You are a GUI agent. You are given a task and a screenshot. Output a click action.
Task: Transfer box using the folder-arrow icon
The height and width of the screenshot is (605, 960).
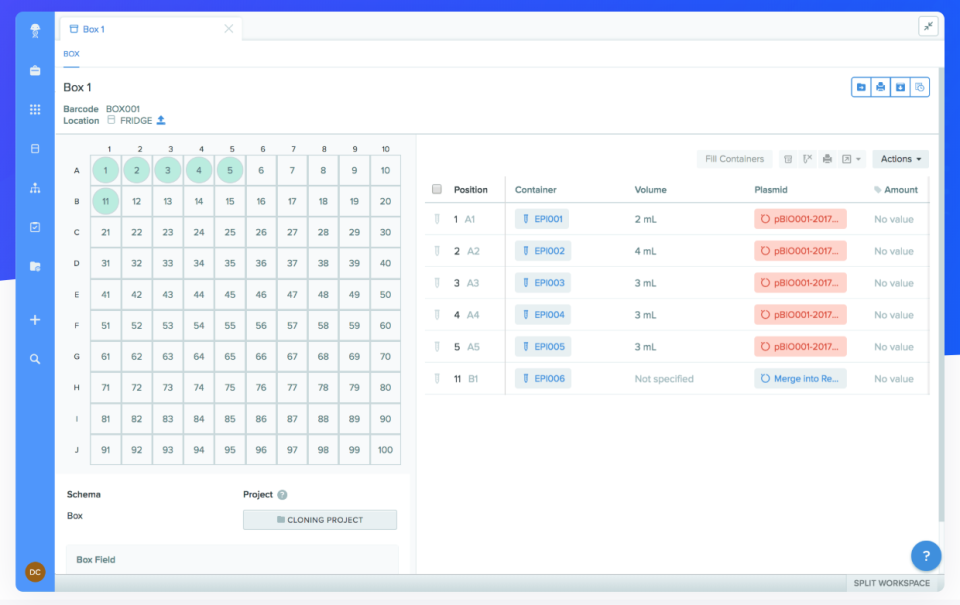[x=861, y=87]
